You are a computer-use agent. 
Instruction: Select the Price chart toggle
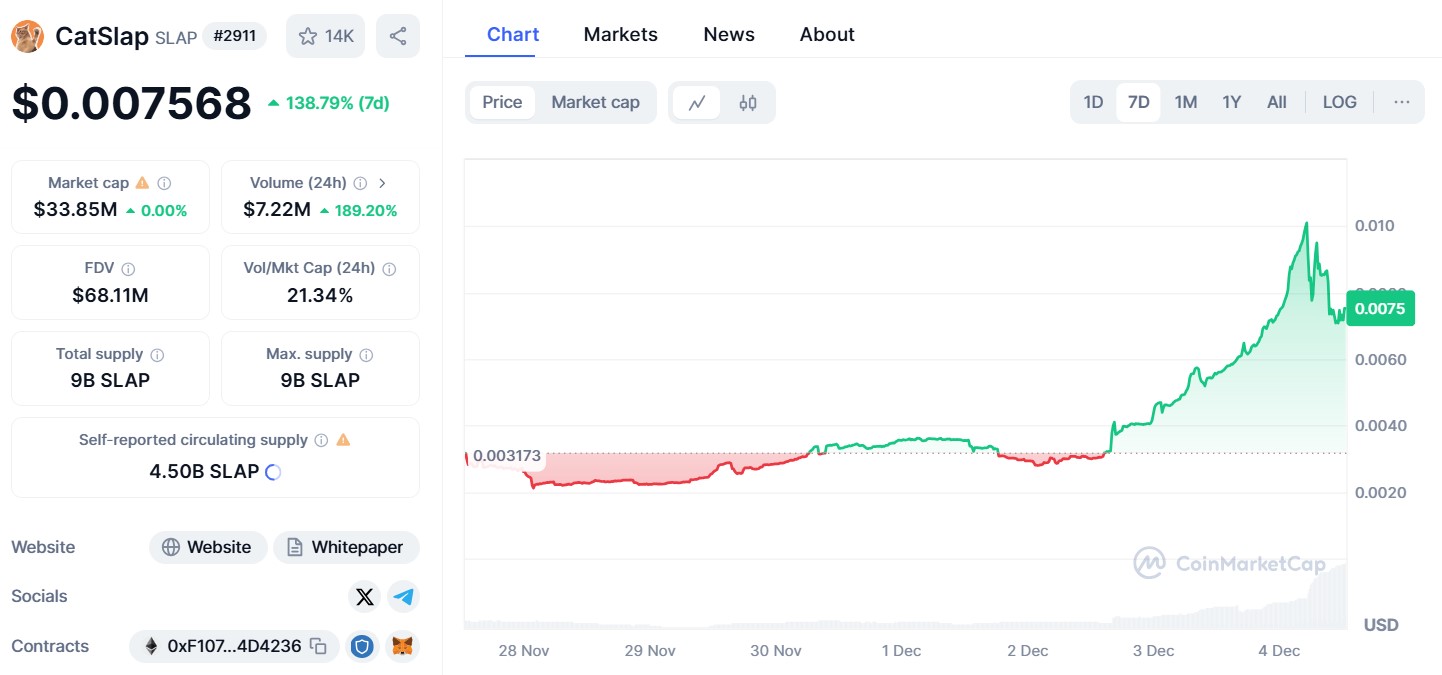[502, 102]
